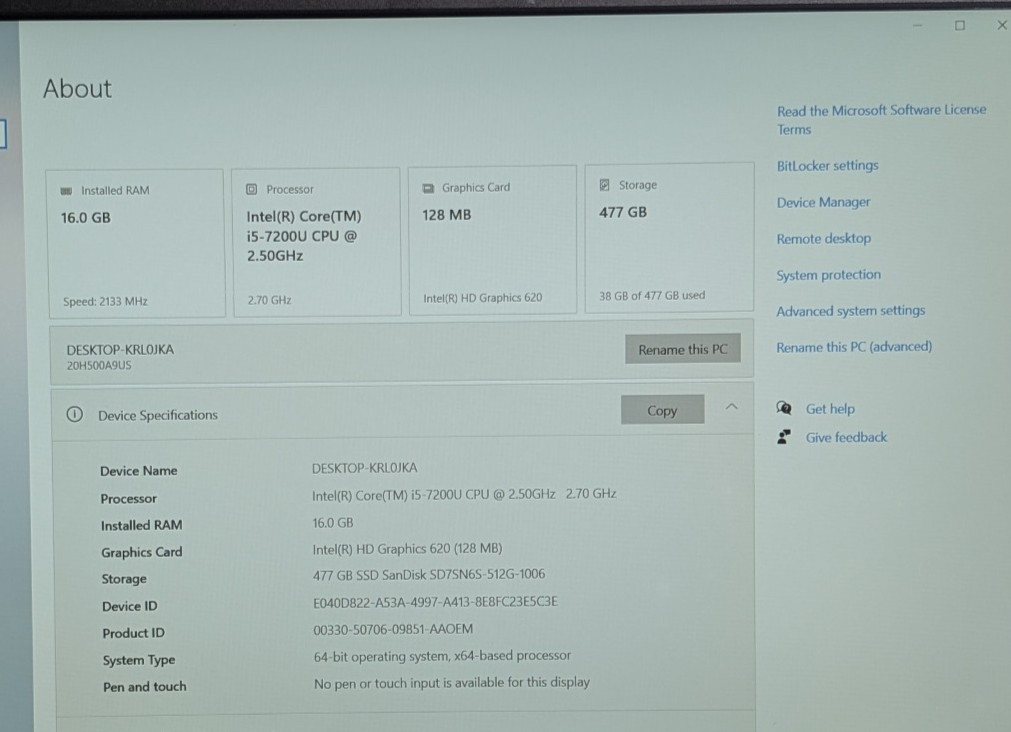This screenshot has height=732, width=1011.
Task: Select the 16.0 GB value in RAM card
Action: [x=86, y=218]
